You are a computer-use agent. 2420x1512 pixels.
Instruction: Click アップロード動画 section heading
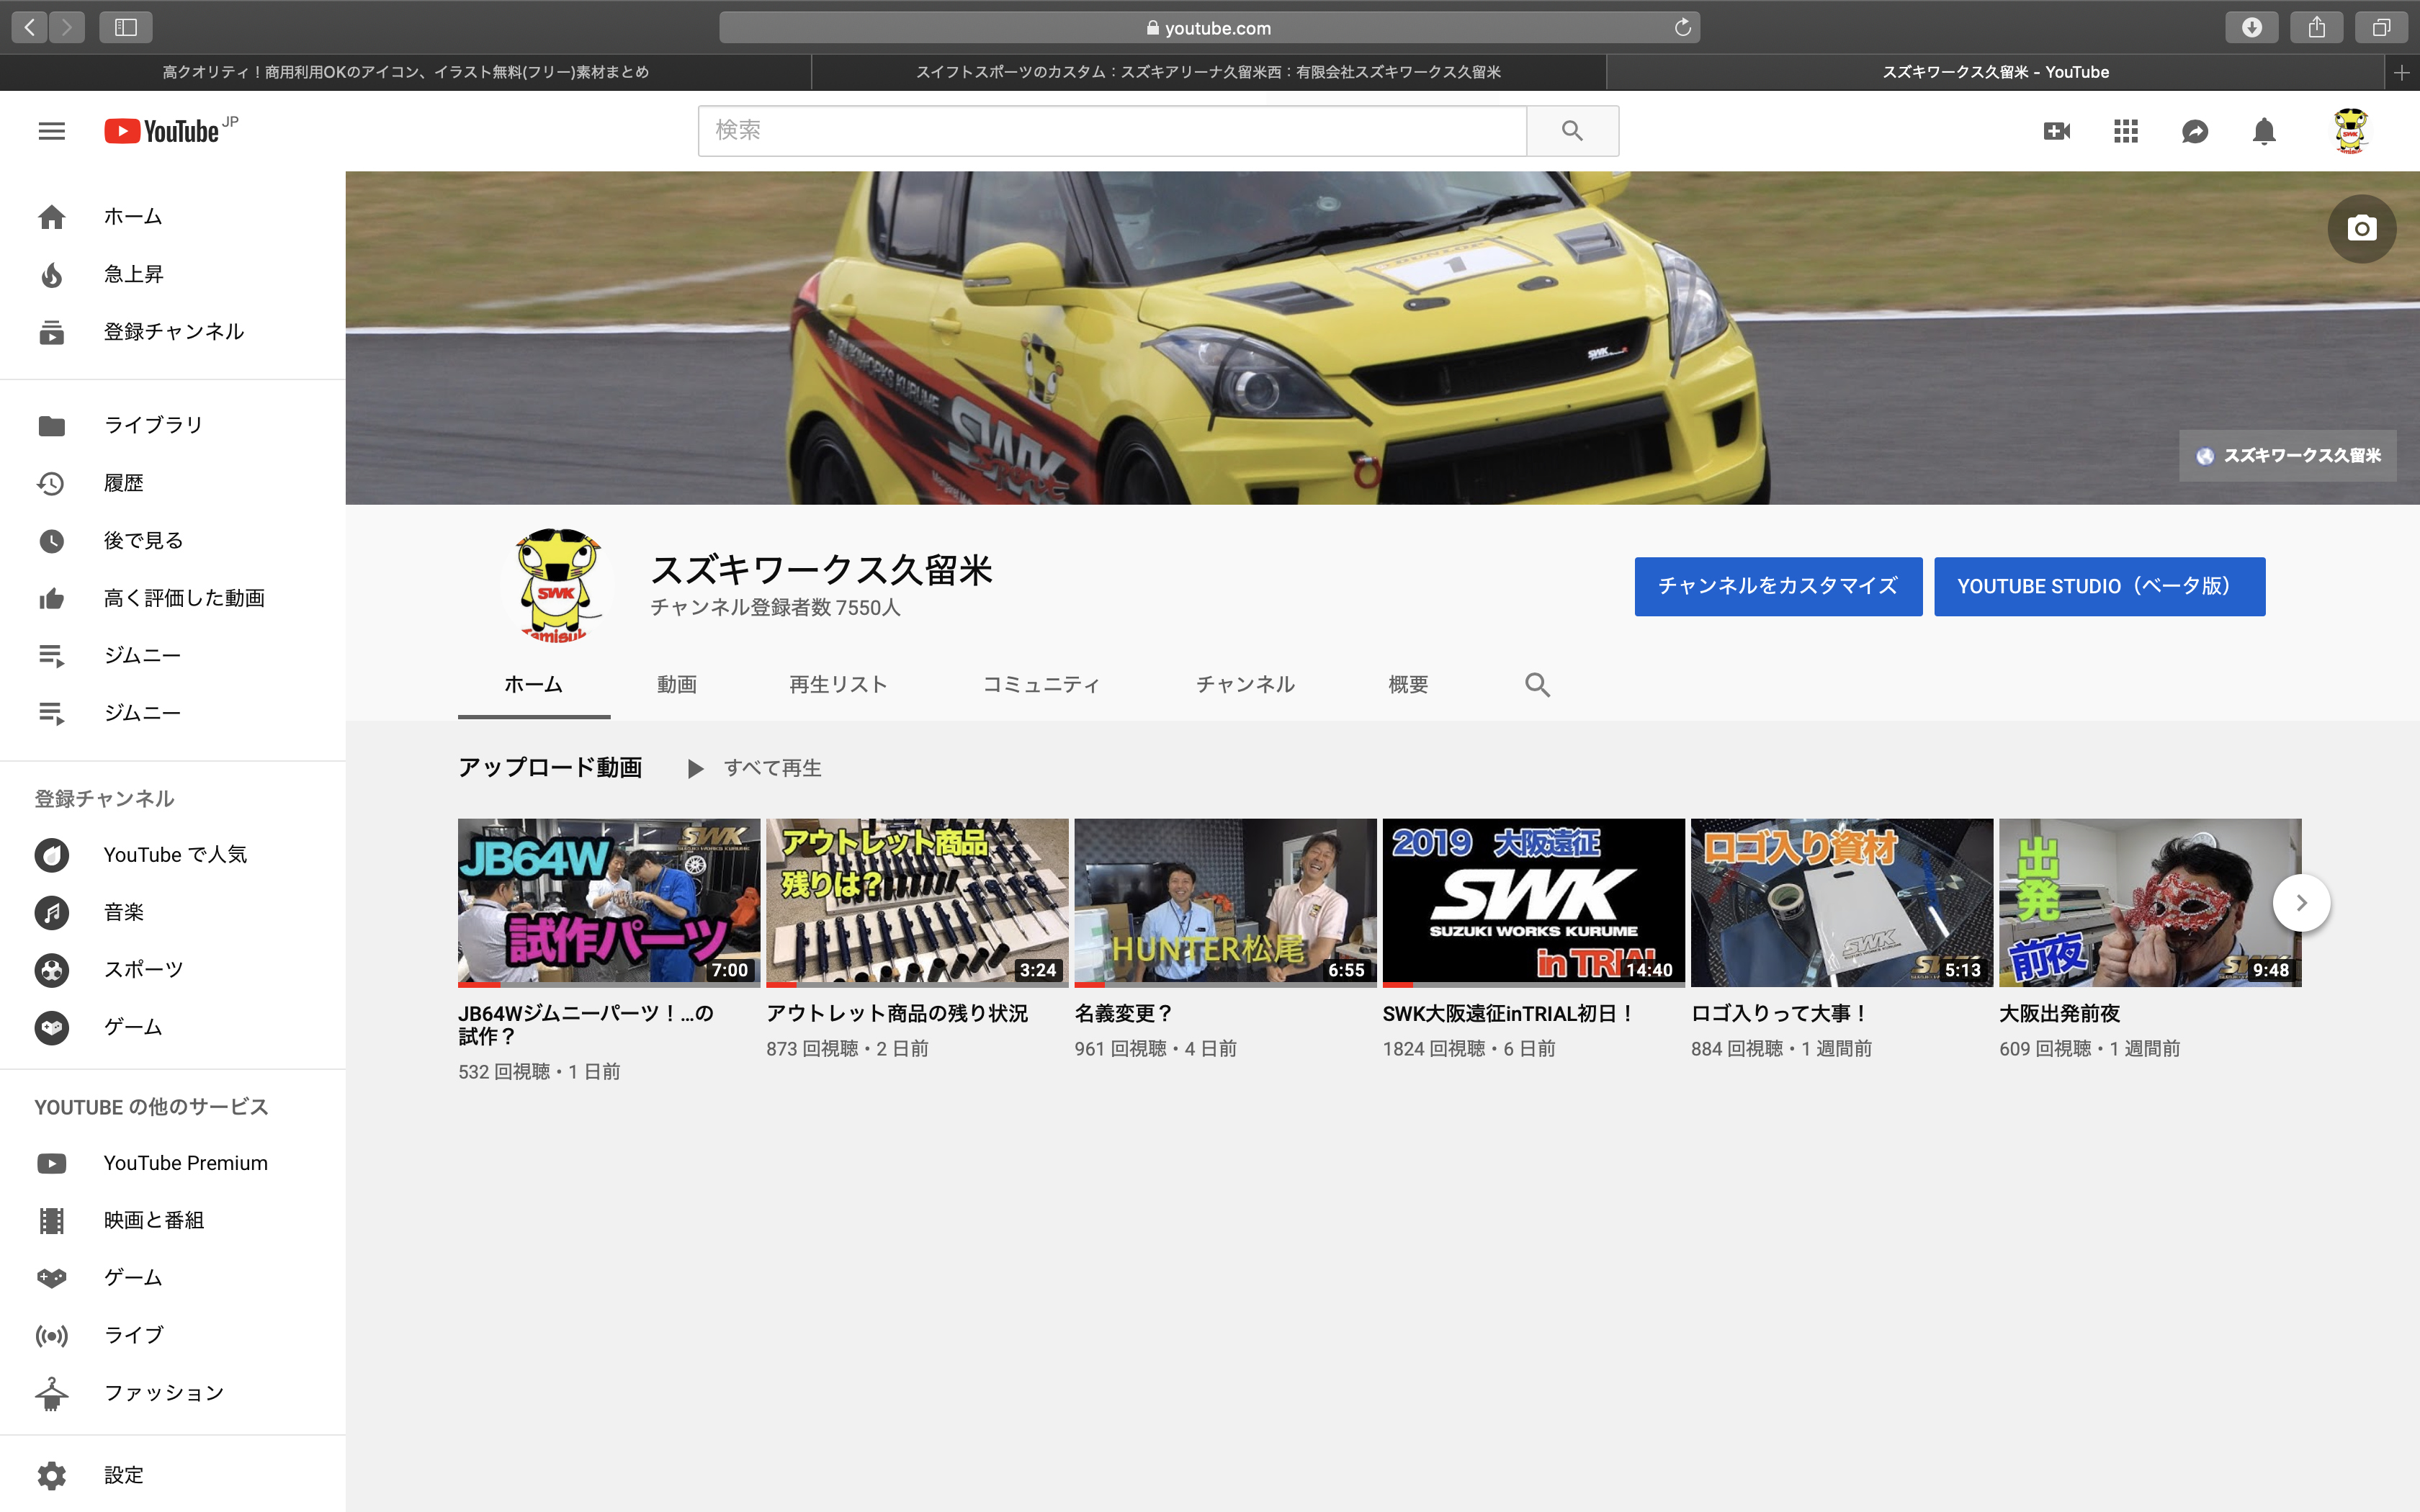point(550,768)
